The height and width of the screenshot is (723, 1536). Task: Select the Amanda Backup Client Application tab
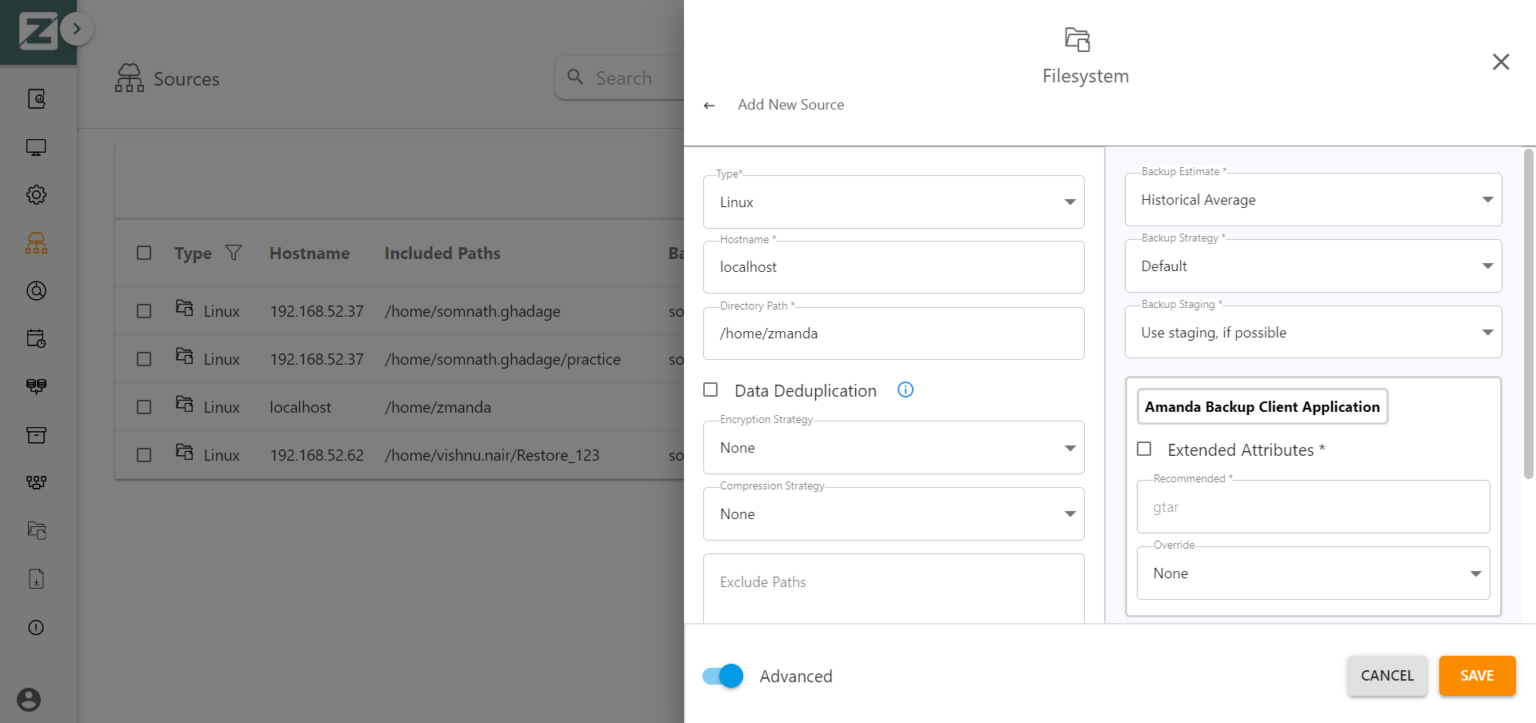[1262, 406]
